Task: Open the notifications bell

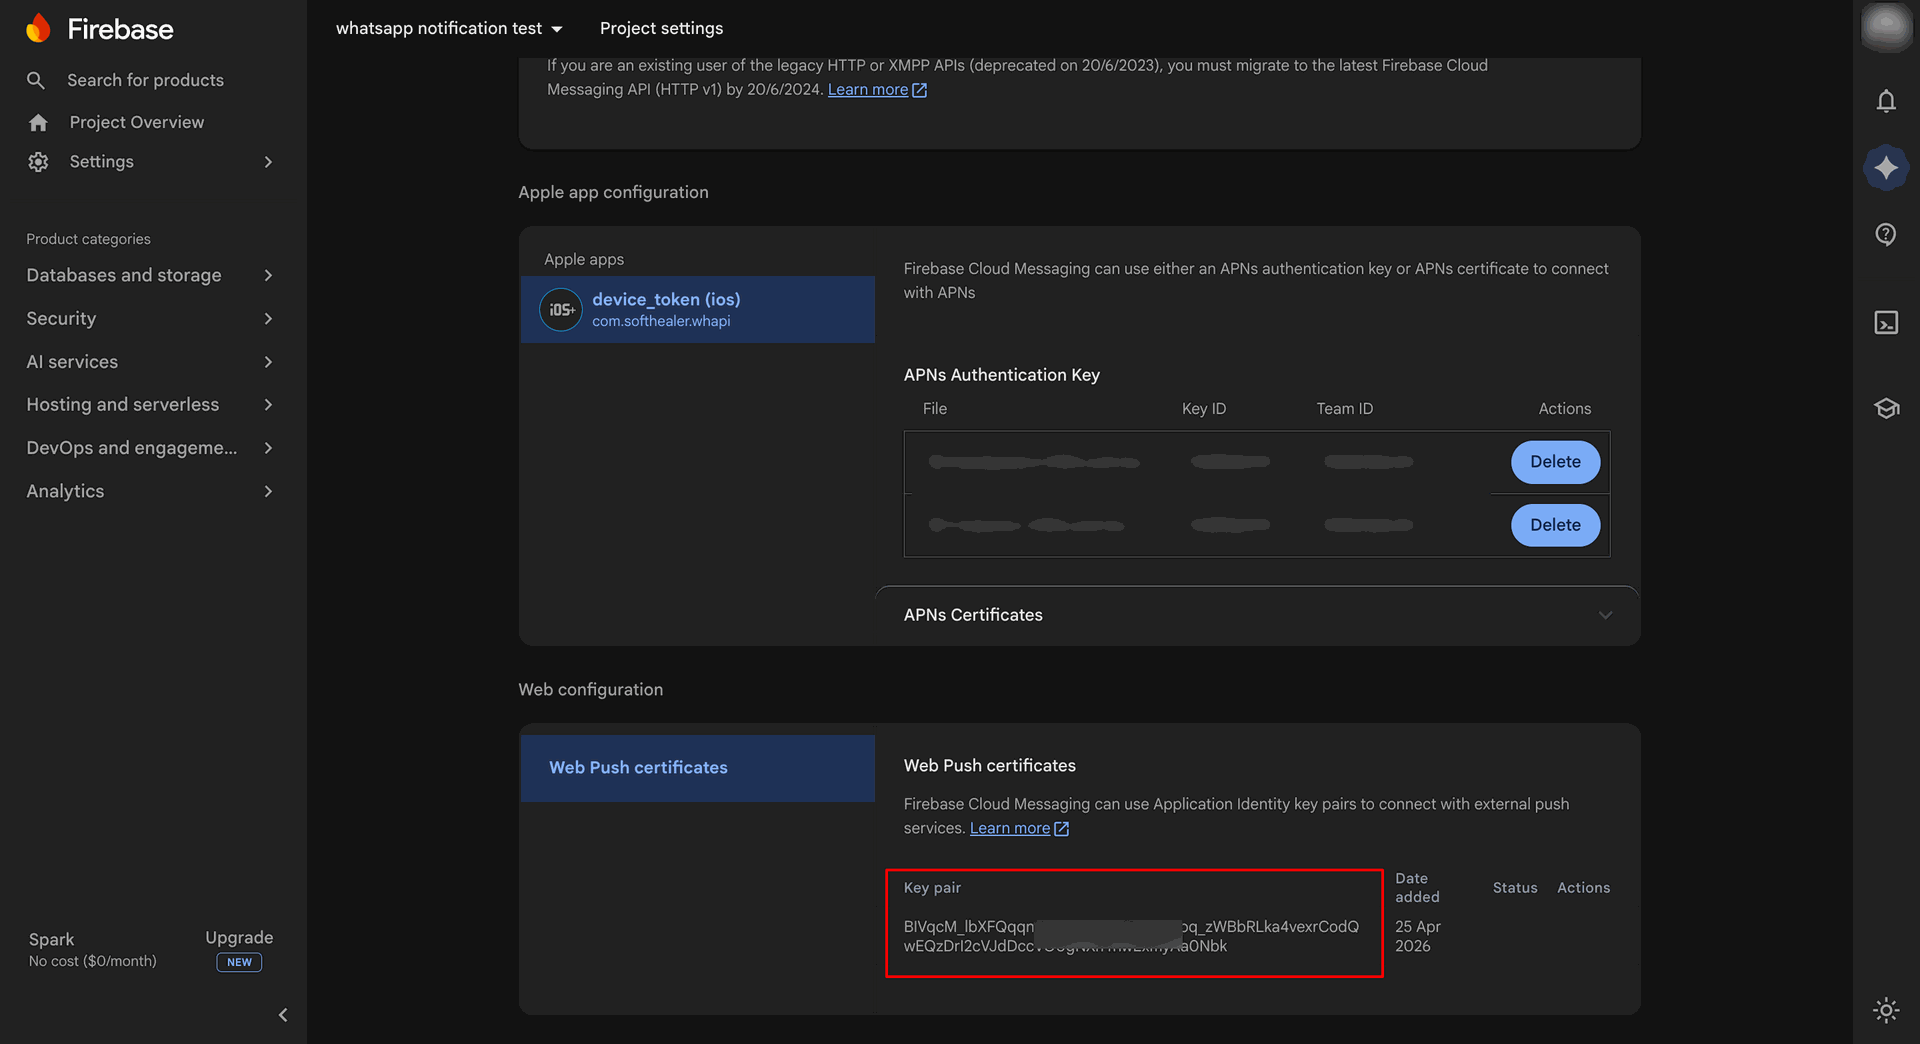Action: pos(1886,101)
